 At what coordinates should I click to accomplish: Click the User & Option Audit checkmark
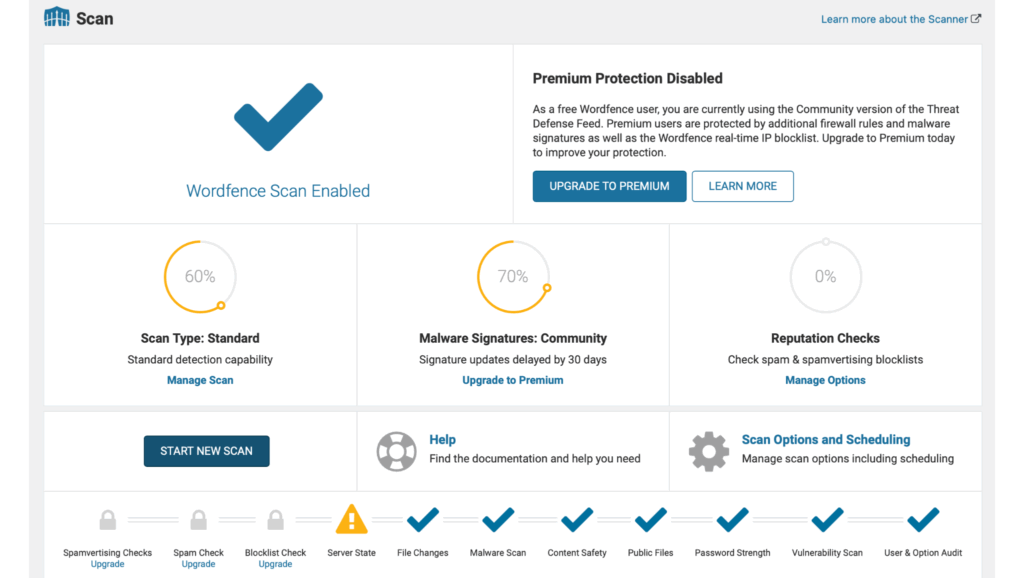[923, 520]
